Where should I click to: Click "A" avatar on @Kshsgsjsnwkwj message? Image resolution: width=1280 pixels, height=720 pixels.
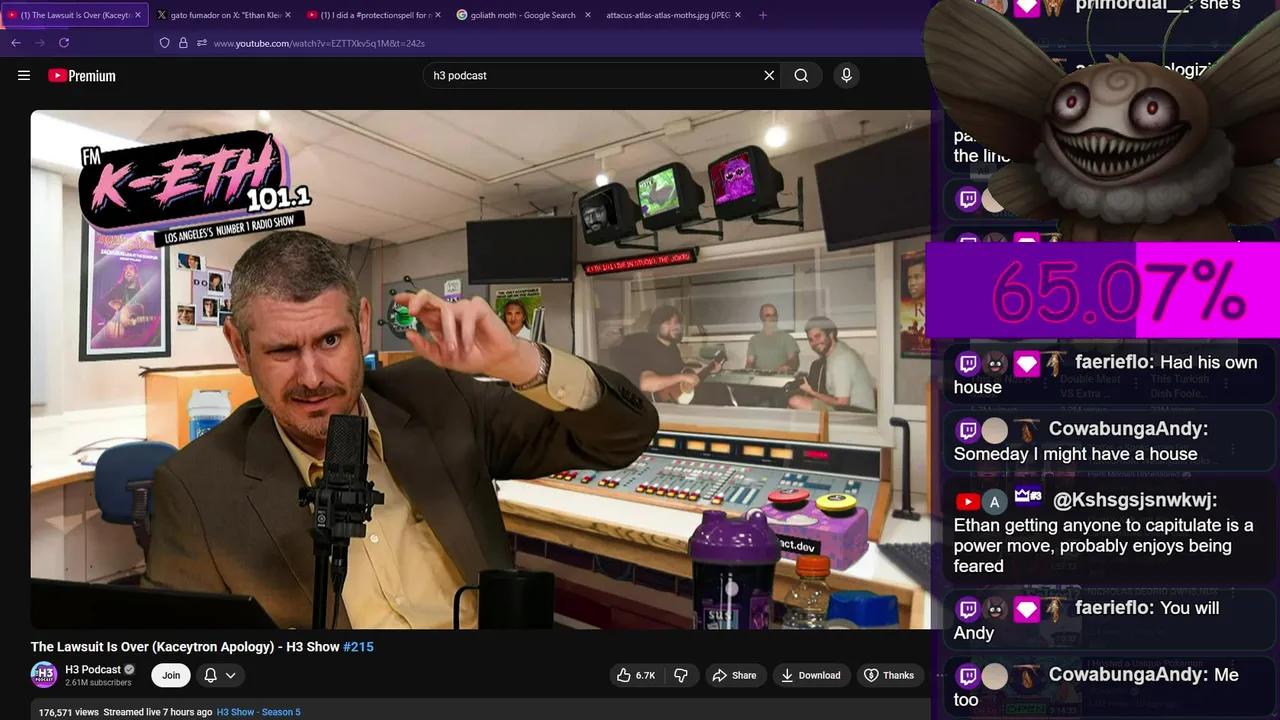click(994, 502)
